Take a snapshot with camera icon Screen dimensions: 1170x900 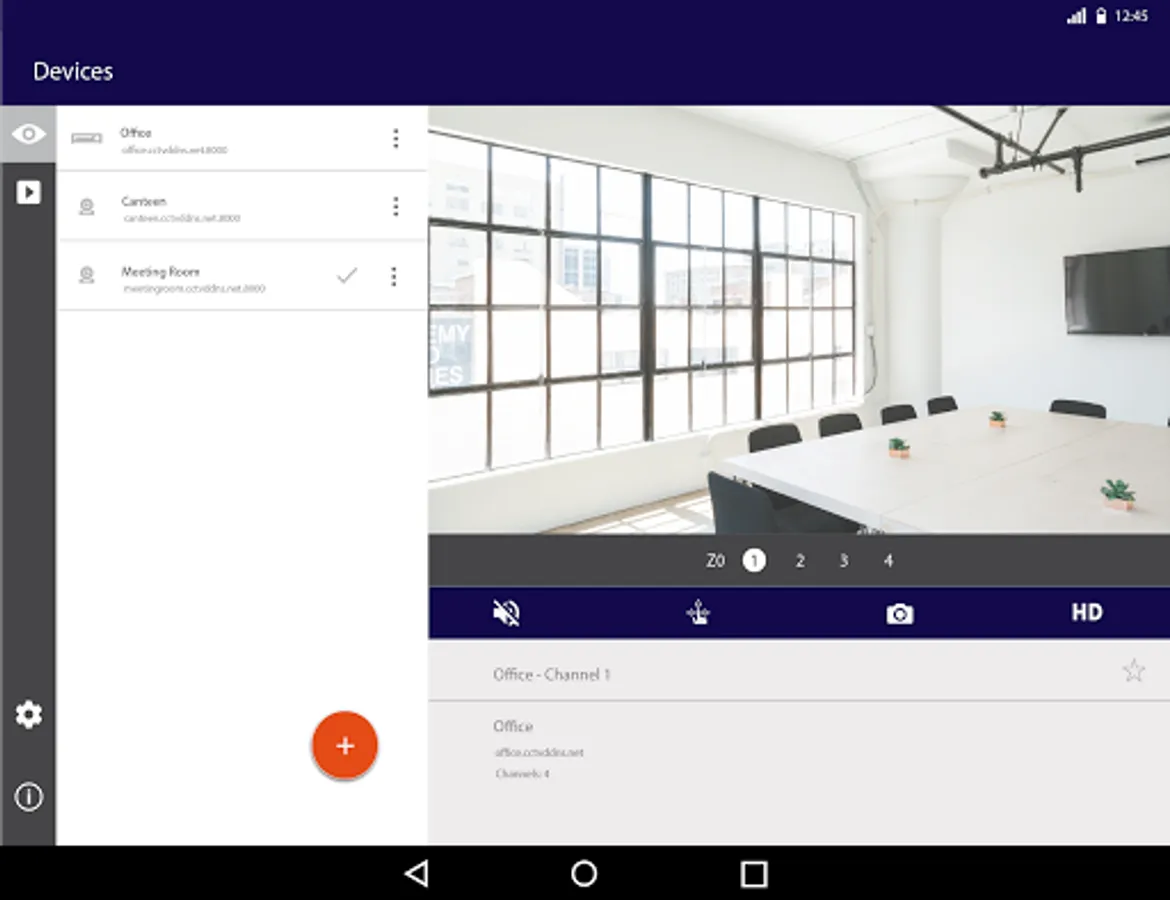pyautogui.click(x=899, y=613)
